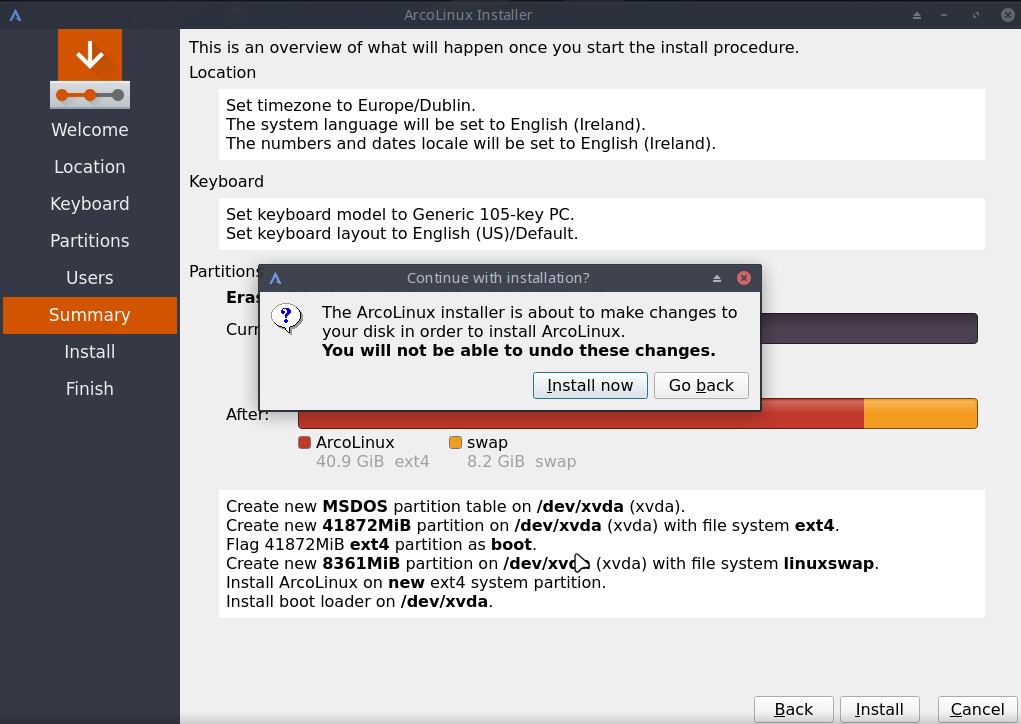Click the red ArcoLinux legend swatch
Viewport: 1021px width, 724px height.
click(x=304, y=443)
